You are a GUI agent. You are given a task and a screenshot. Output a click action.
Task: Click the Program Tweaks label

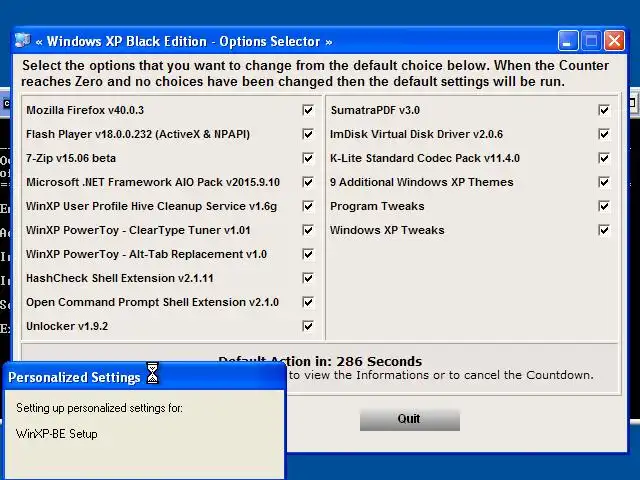pyautogui.click(x=377, y=206)
